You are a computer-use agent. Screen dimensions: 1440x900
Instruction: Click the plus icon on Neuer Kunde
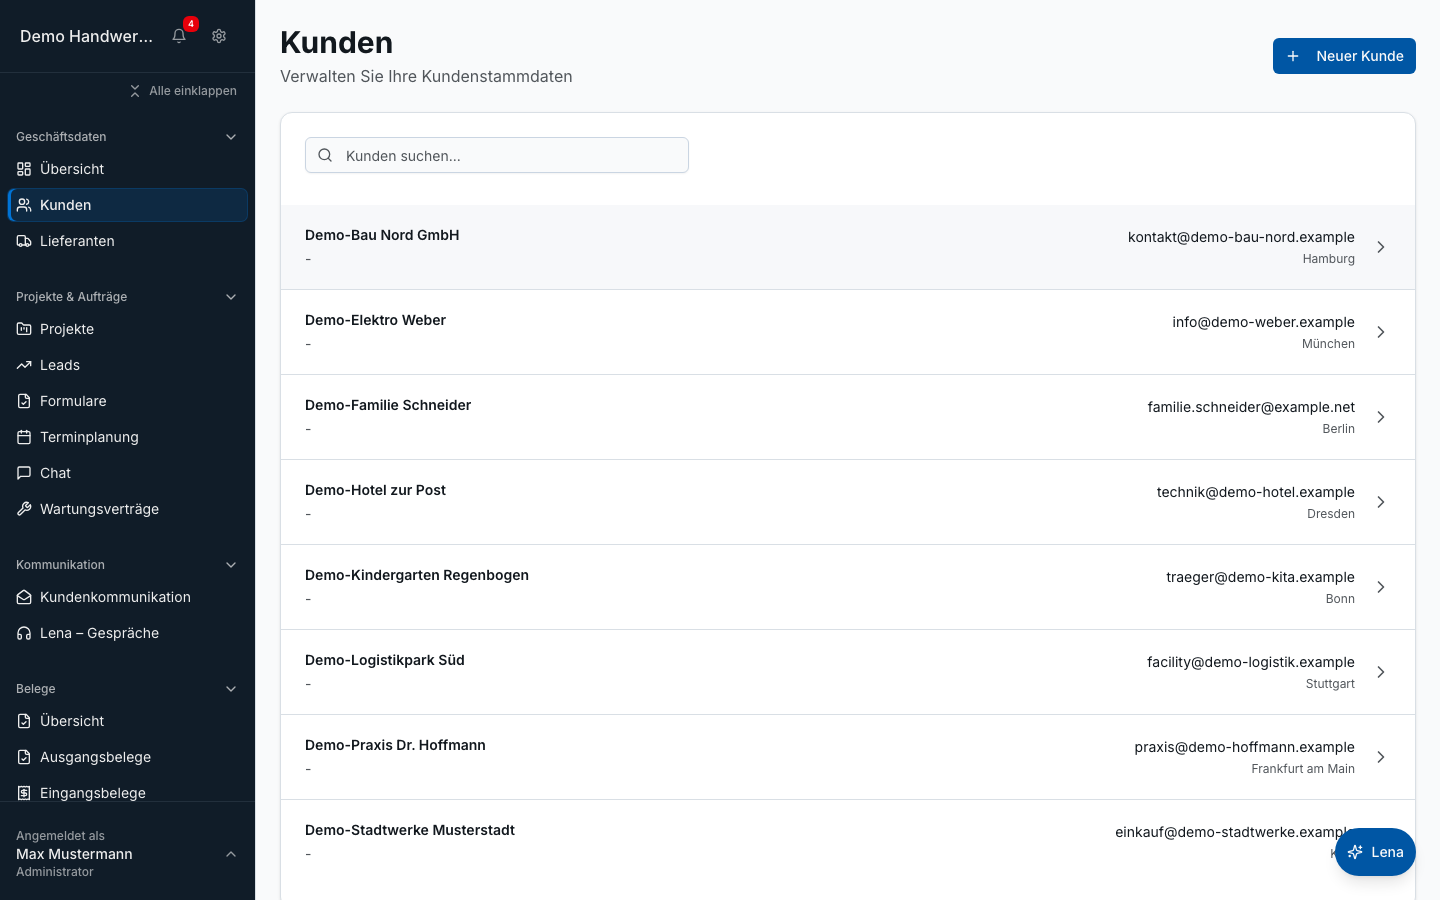(1293, 56)
